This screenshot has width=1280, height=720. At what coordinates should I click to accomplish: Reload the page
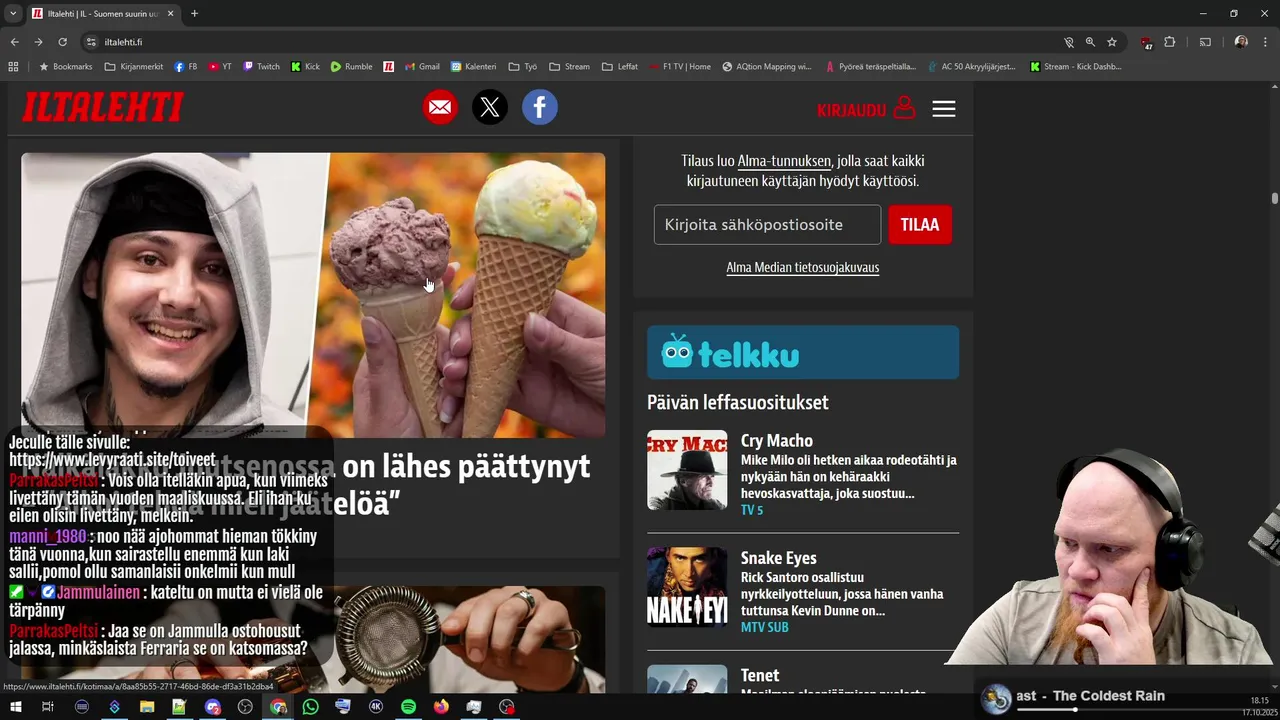point(62,42)
